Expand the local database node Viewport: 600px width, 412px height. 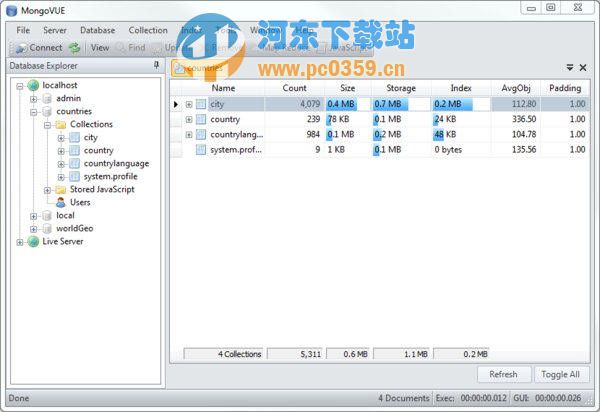34,216
